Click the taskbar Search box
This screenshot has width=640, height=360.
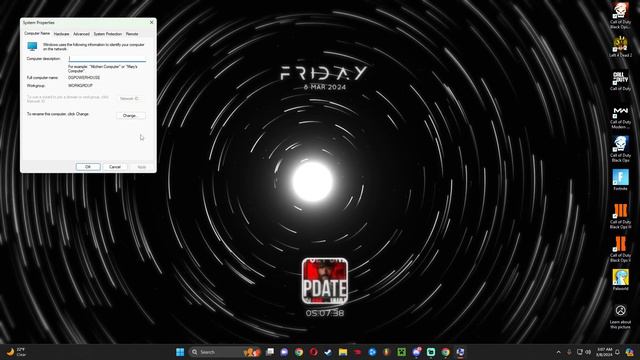224,352
